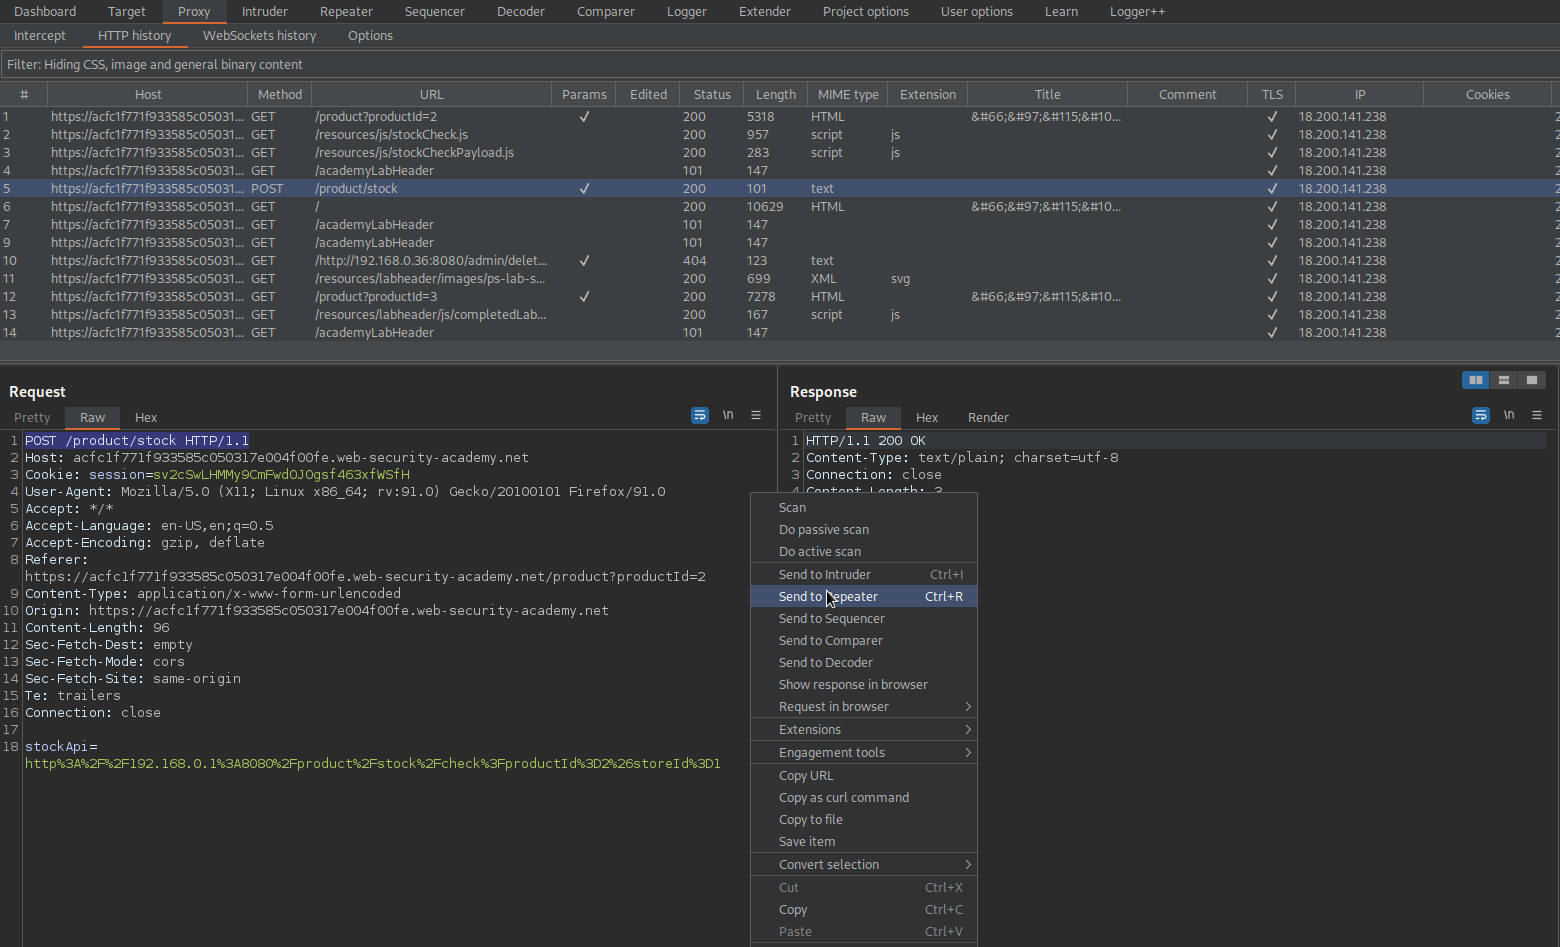Select row 10 with 404 status
1560x947 pixels.
(780, 261)
